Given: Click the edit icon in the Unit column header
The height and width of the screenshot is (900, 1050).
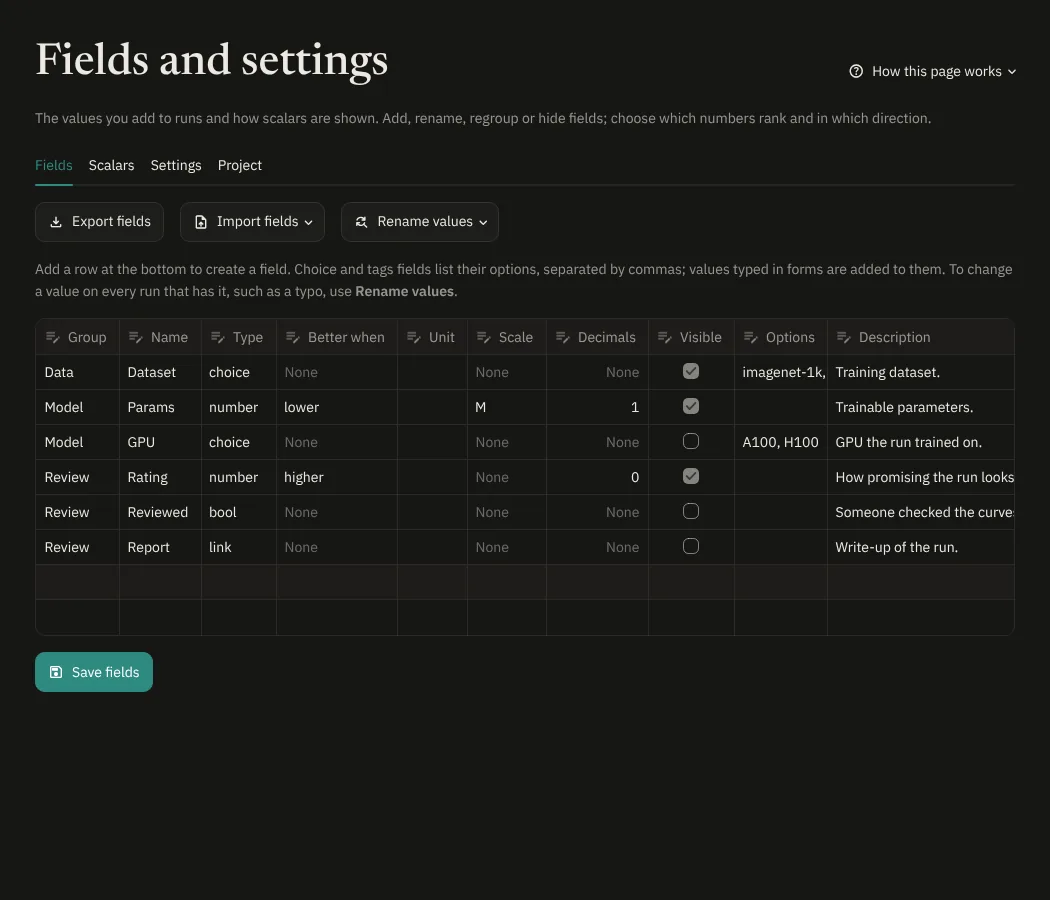Looking at the screenshot, I should pos(414,338).
